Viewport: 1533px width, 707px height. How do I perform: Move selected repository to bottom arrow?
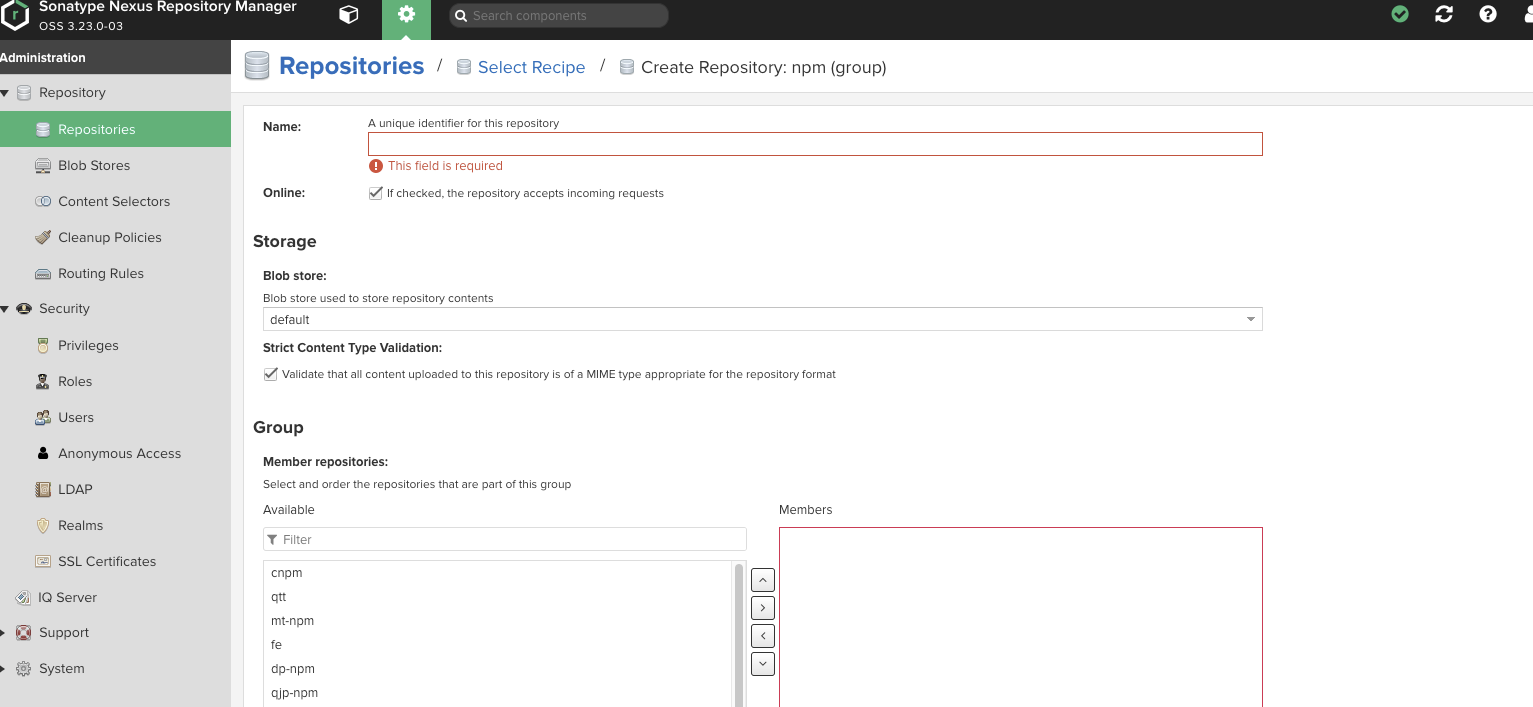(x=762, y=664)
